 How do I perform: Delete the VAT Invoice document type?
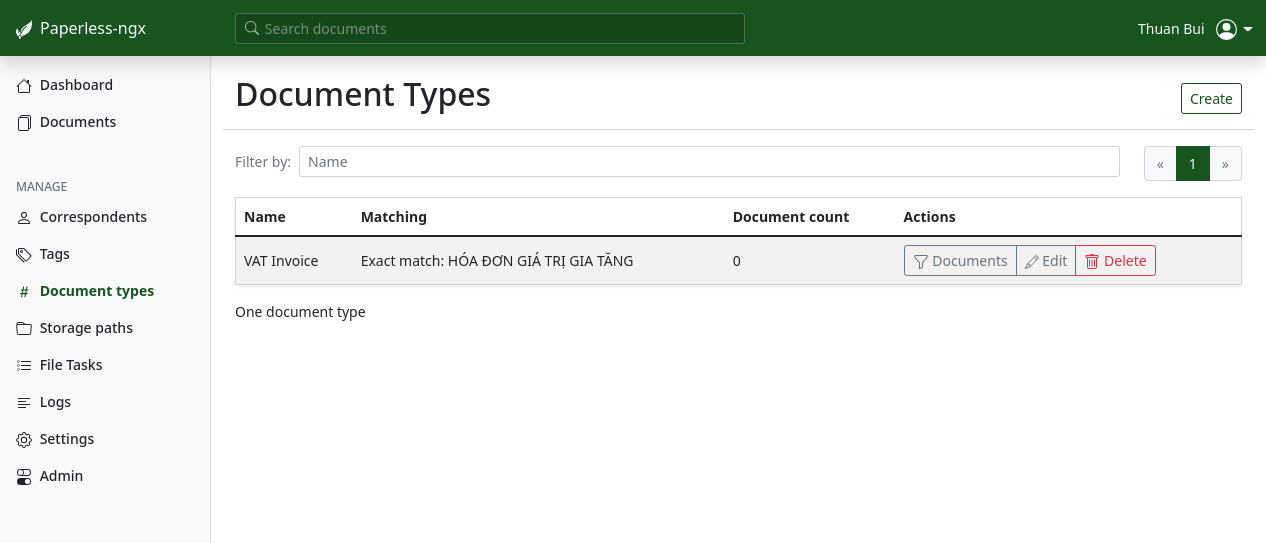click(x=1115, y=261)
